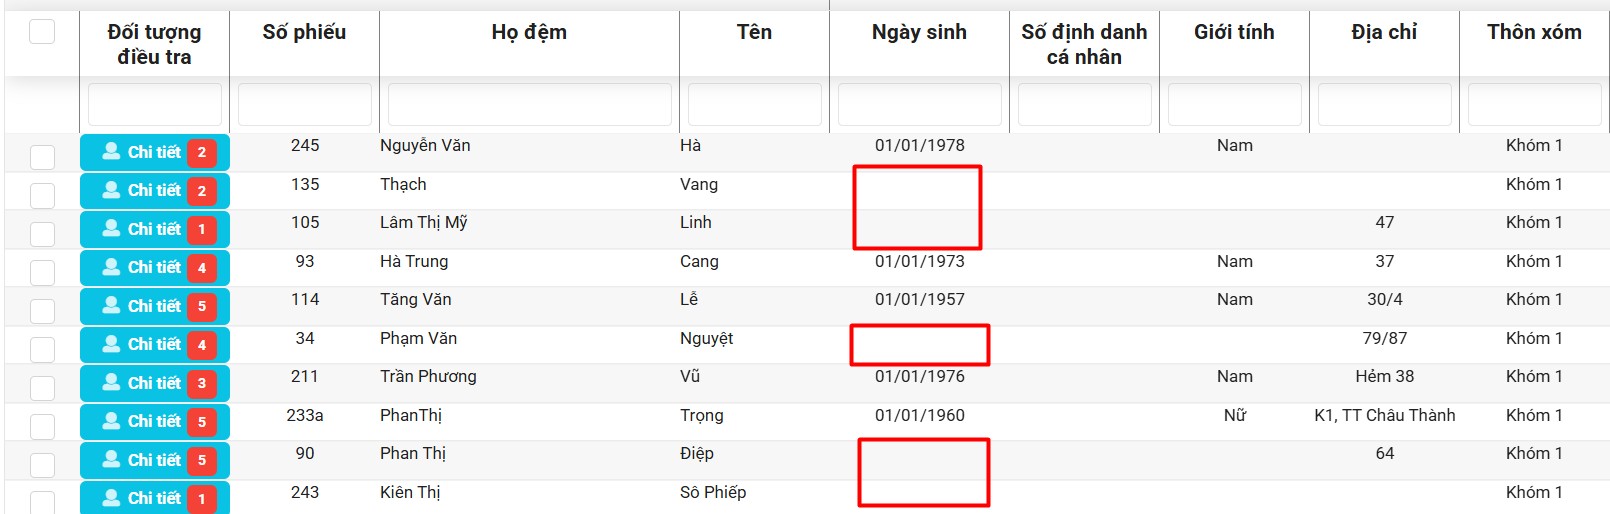Focus the filter box under Địa chỉ

pyautogui.click(x=1384, y=105)
